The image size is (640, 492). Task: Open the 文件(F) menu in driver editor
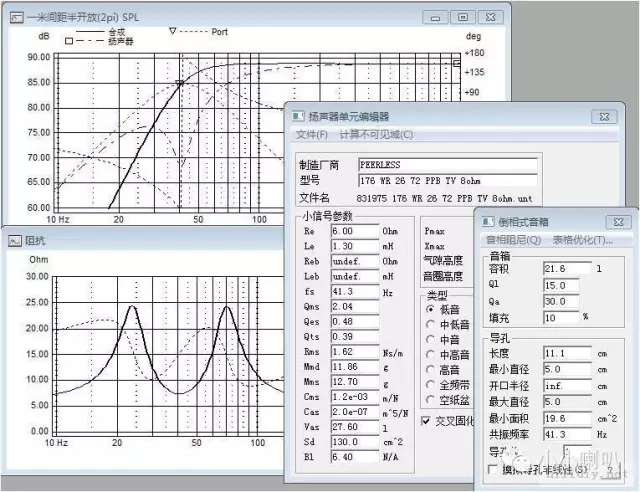[311, 135]
